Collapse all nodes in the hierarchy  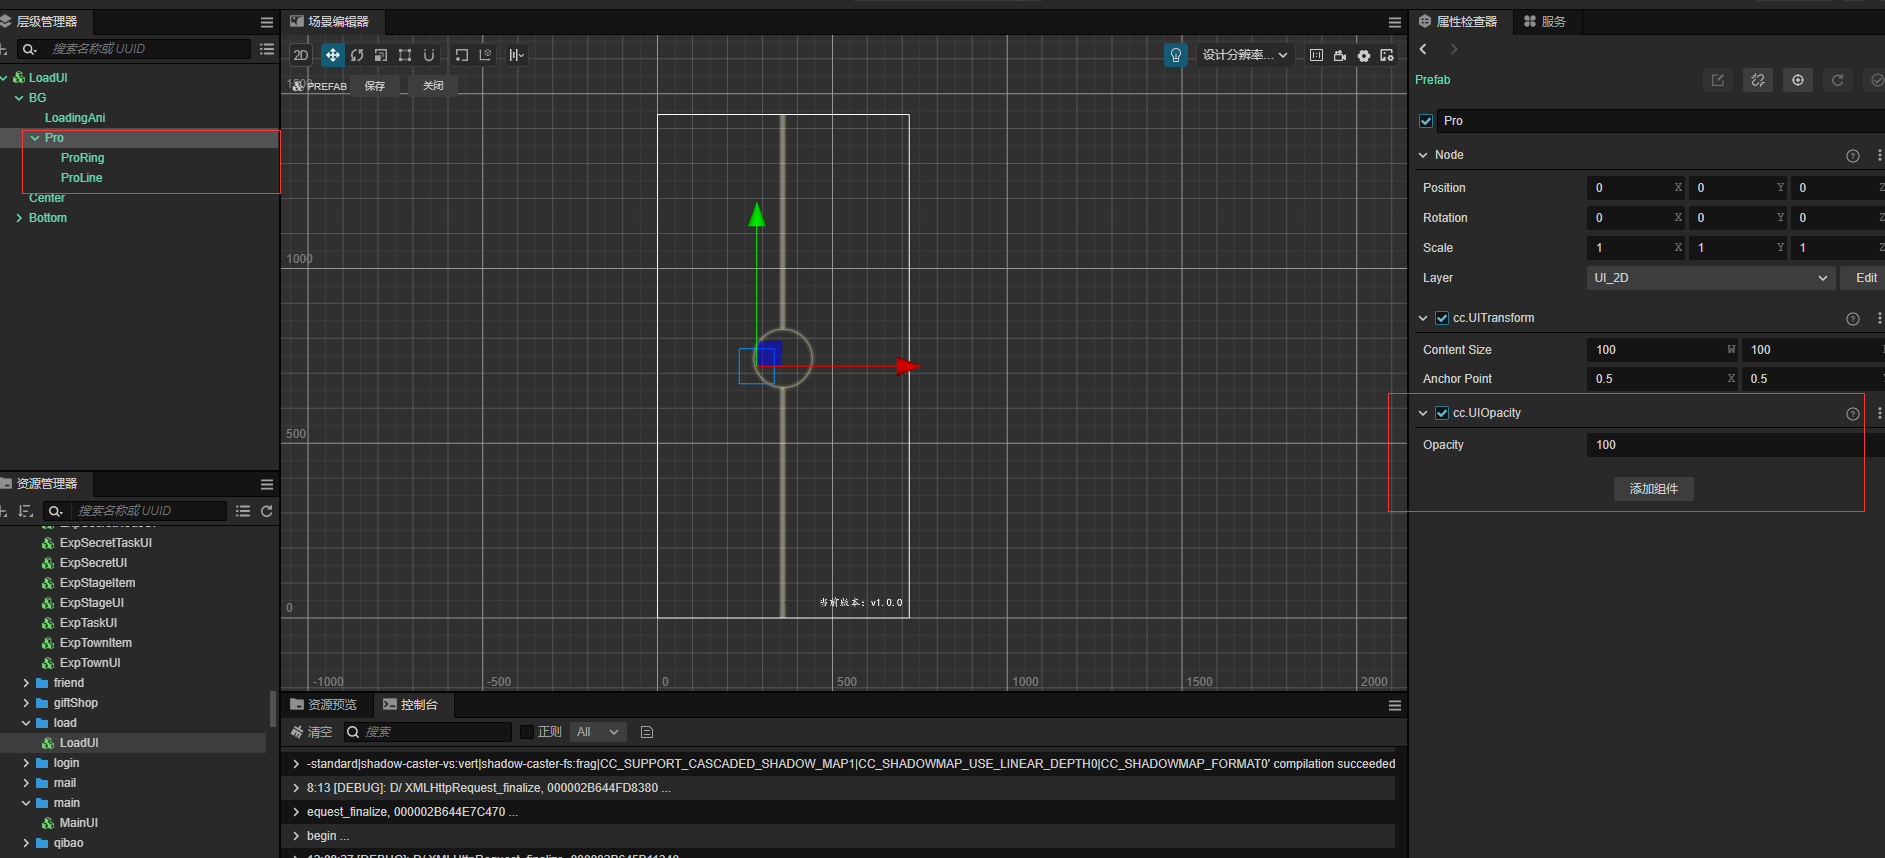pos(267,49)
